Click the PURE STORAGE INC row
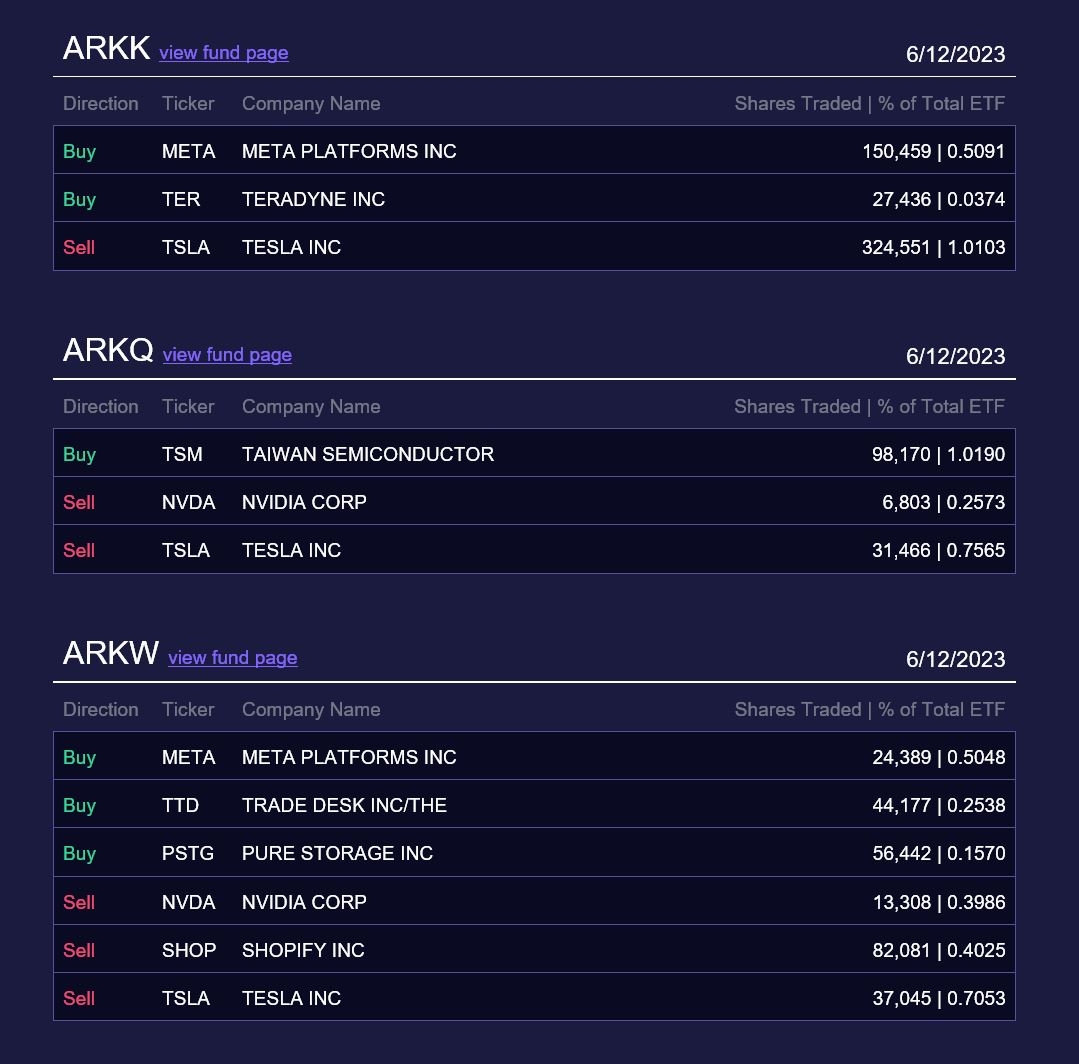Viewport: 1079px width, 1064px height. tap(534, 853)
